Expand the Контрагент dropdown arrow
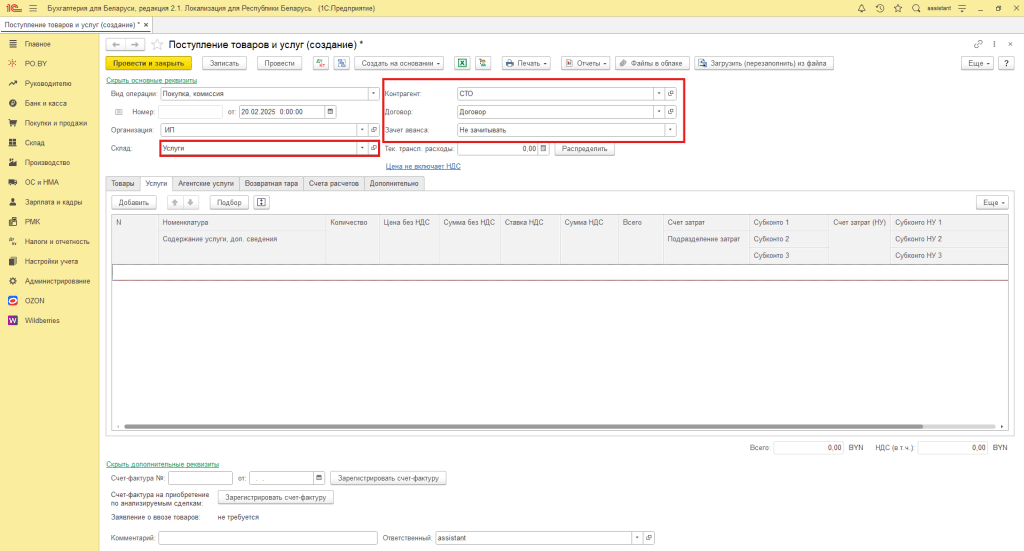Image resolution: width=1024 pixels, height=551 pixels. (x=658, y=93)
